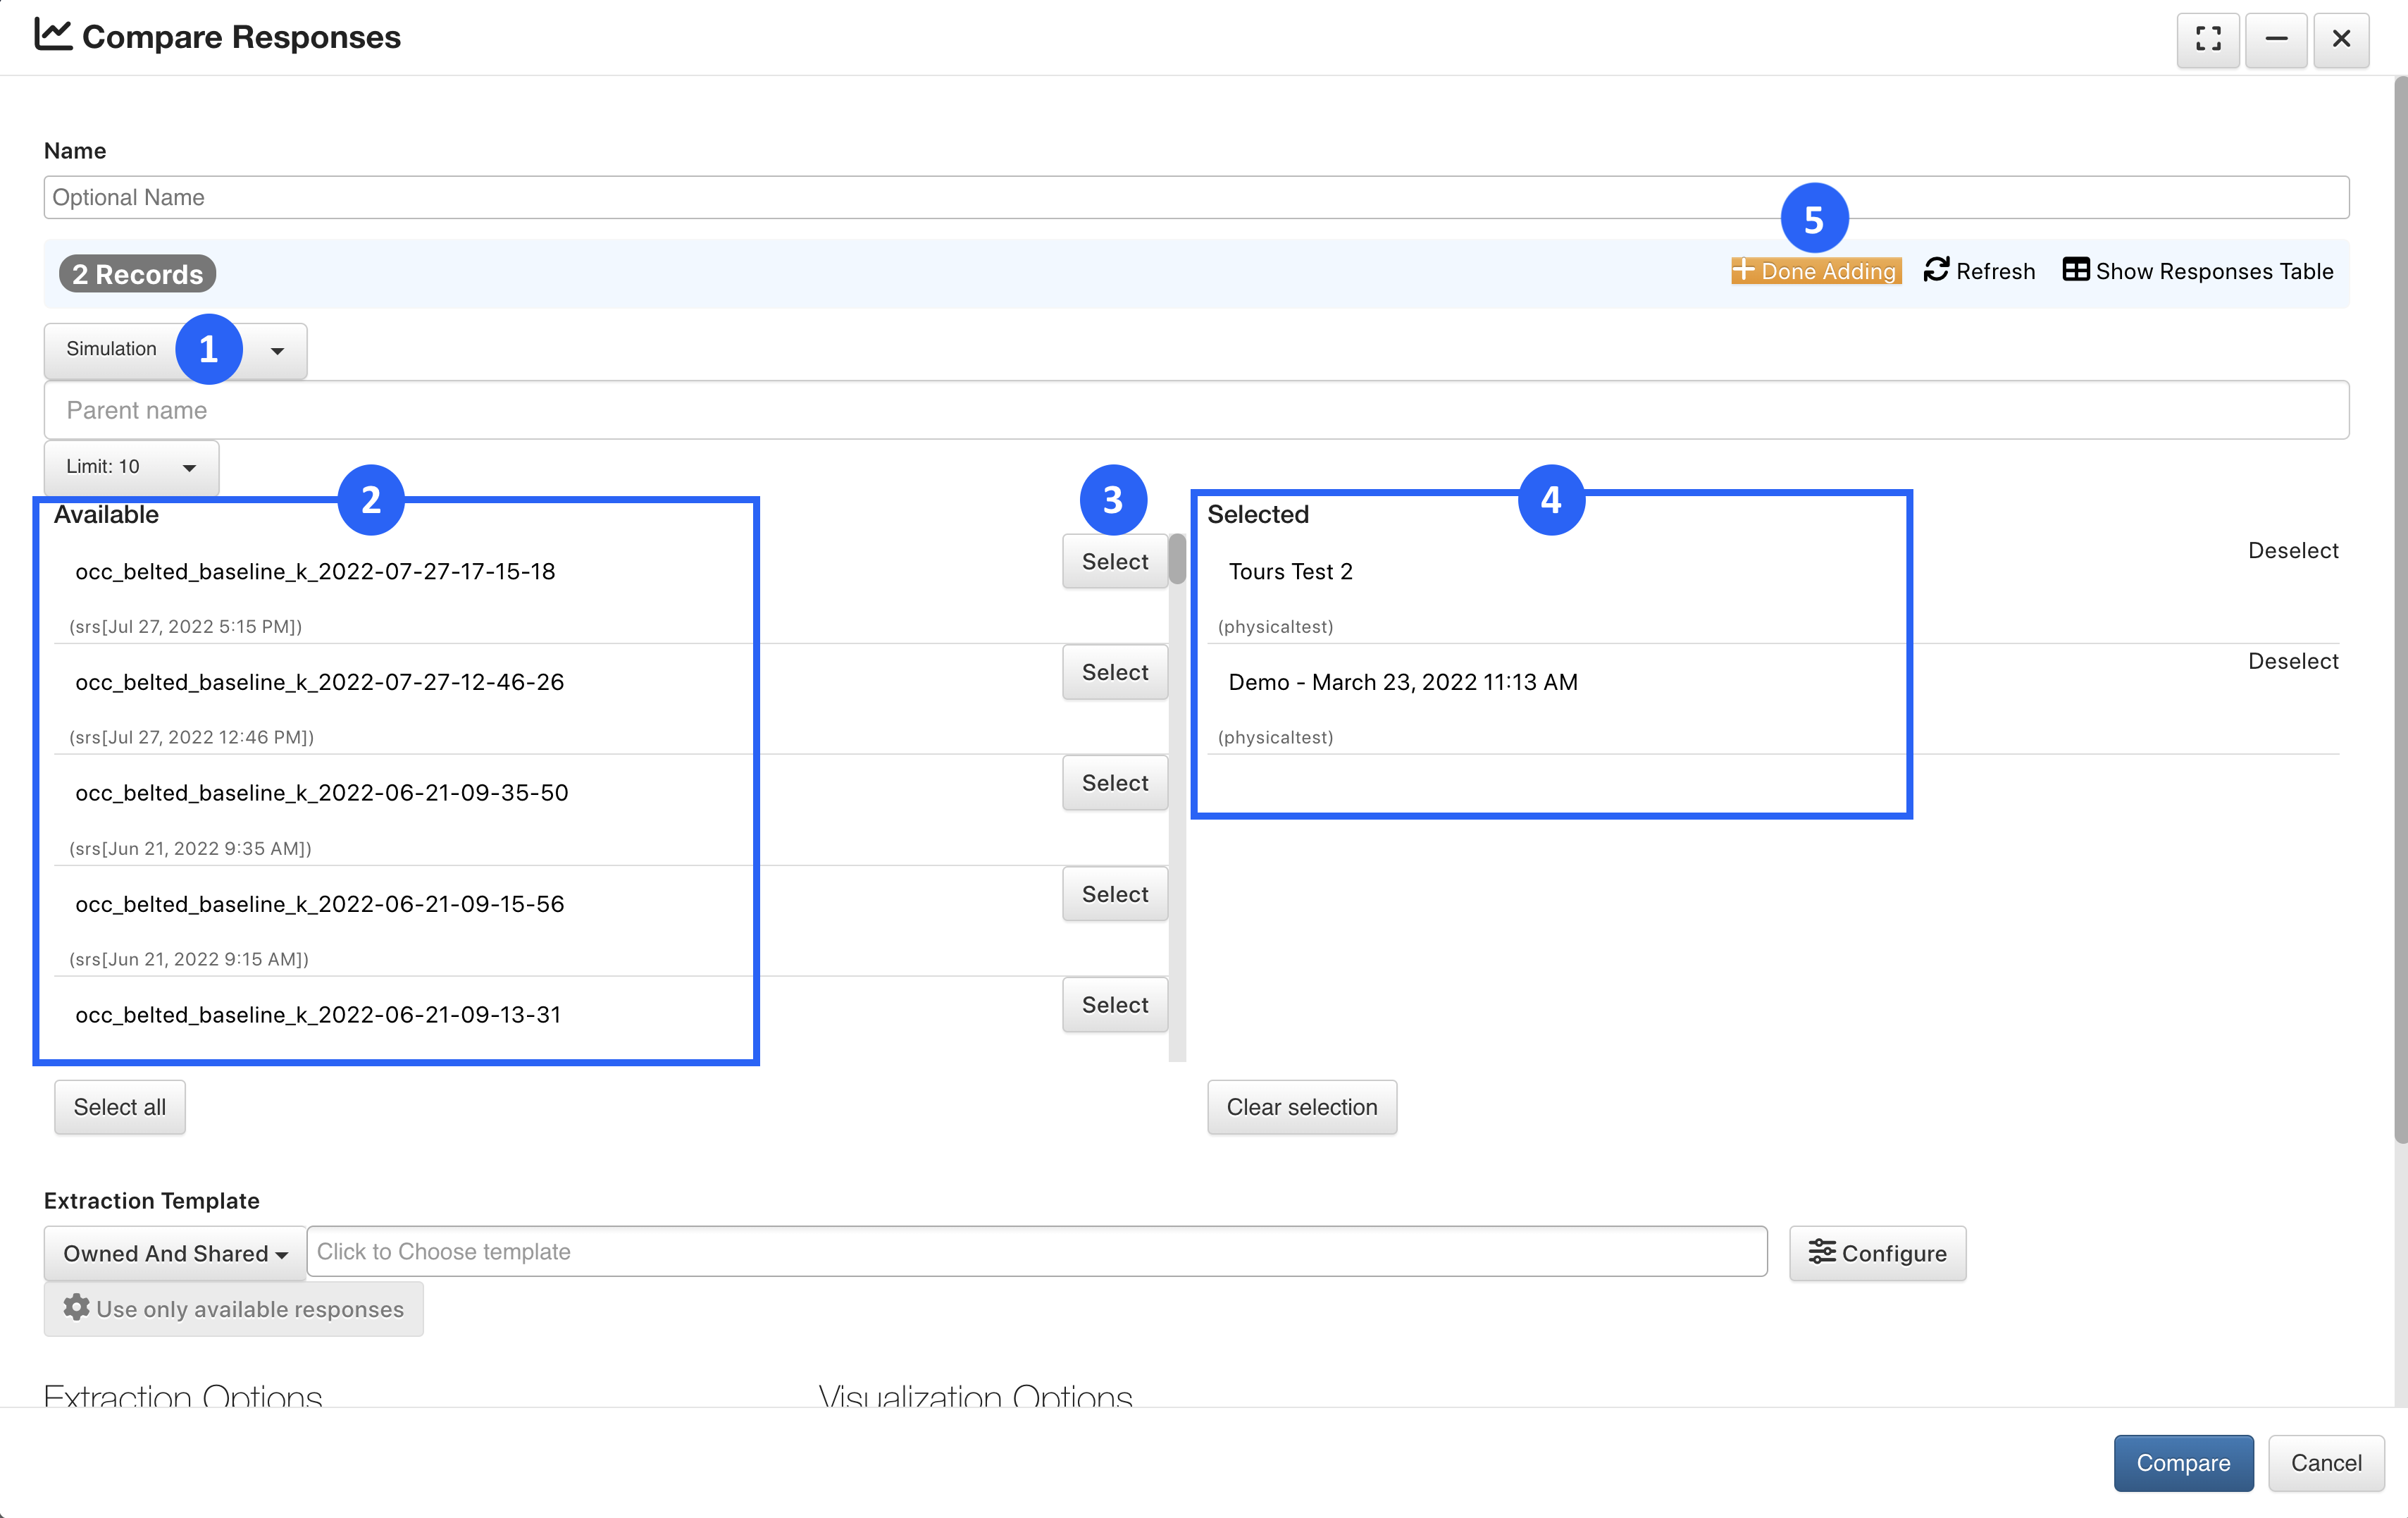Close the Compare Responses dialog
Viewport: 2408px width, 1518px height.
(x=2341, y=39)
